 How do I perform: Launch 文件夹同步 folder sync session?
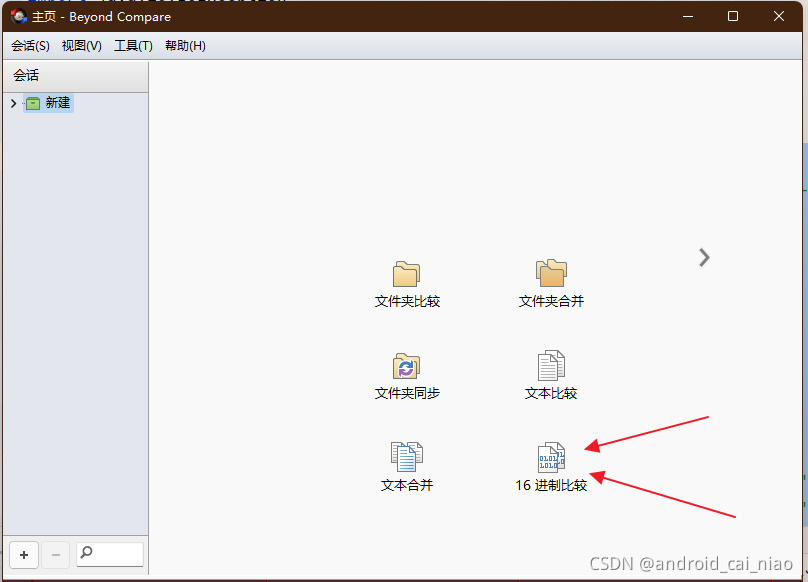[407, 376]
